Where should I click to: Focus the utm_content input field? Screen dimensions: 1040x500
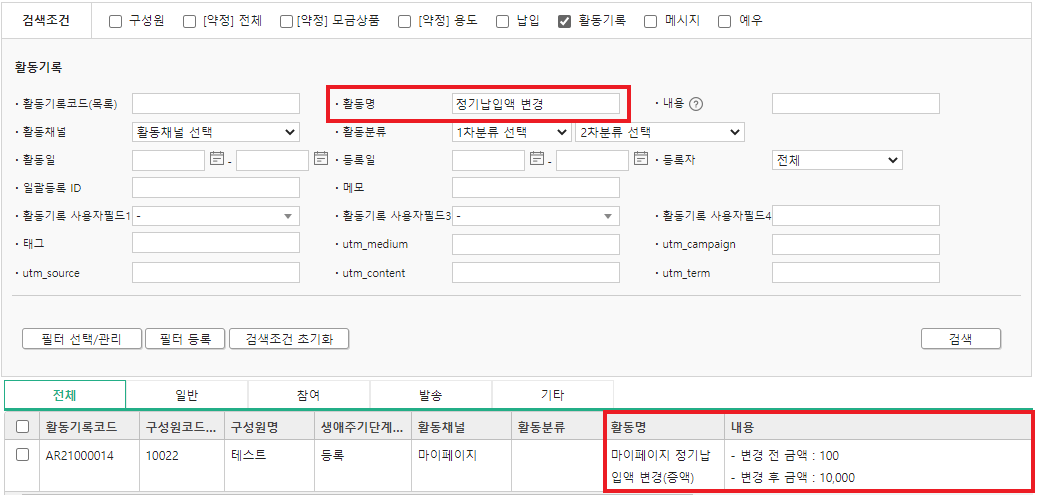pyautogui.click(x=536, y=273)
